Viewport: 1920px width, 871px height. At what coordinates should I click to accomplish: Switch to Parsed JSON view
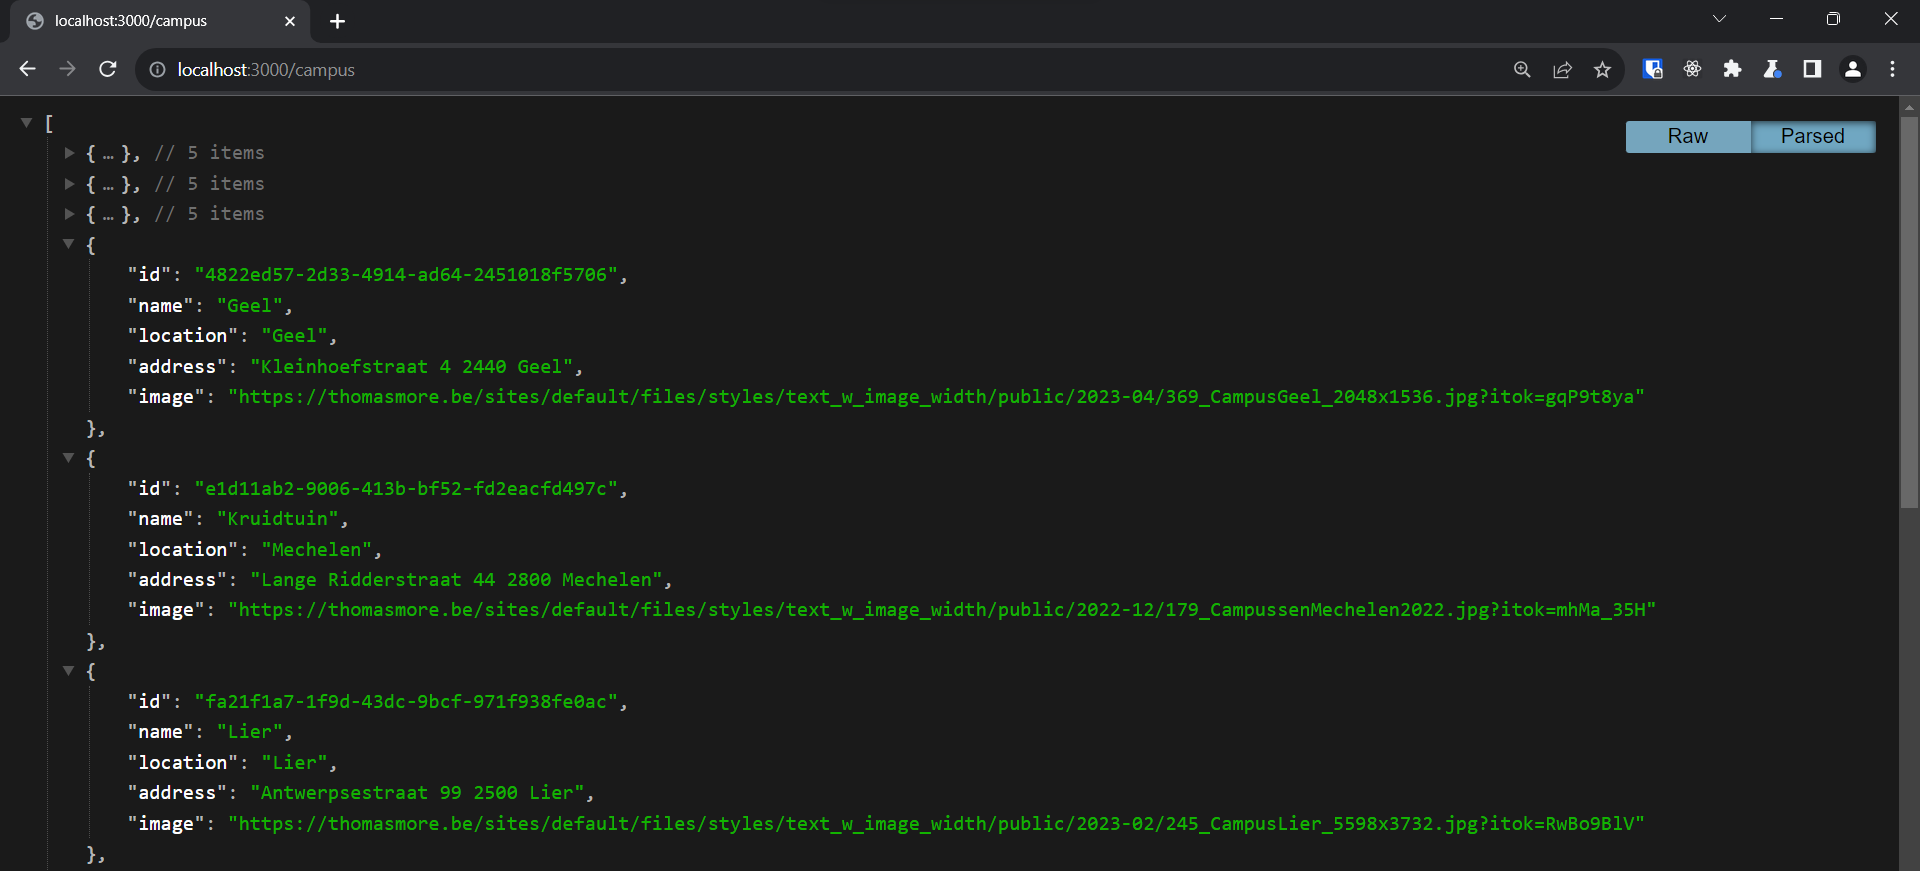click(x=1812, y=137)
